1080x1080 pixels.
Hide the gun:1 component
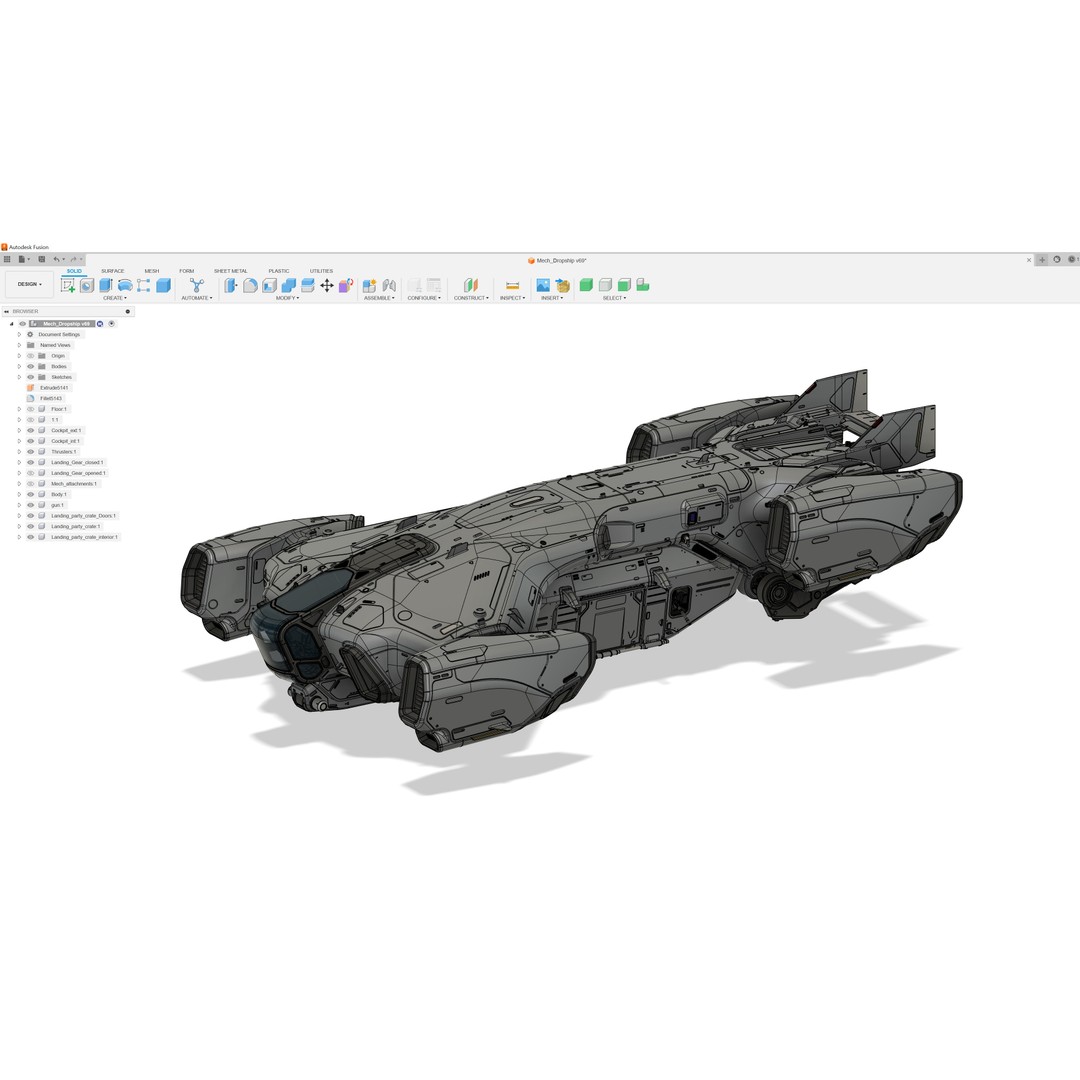pyautogui.click(x=30, y=505)
